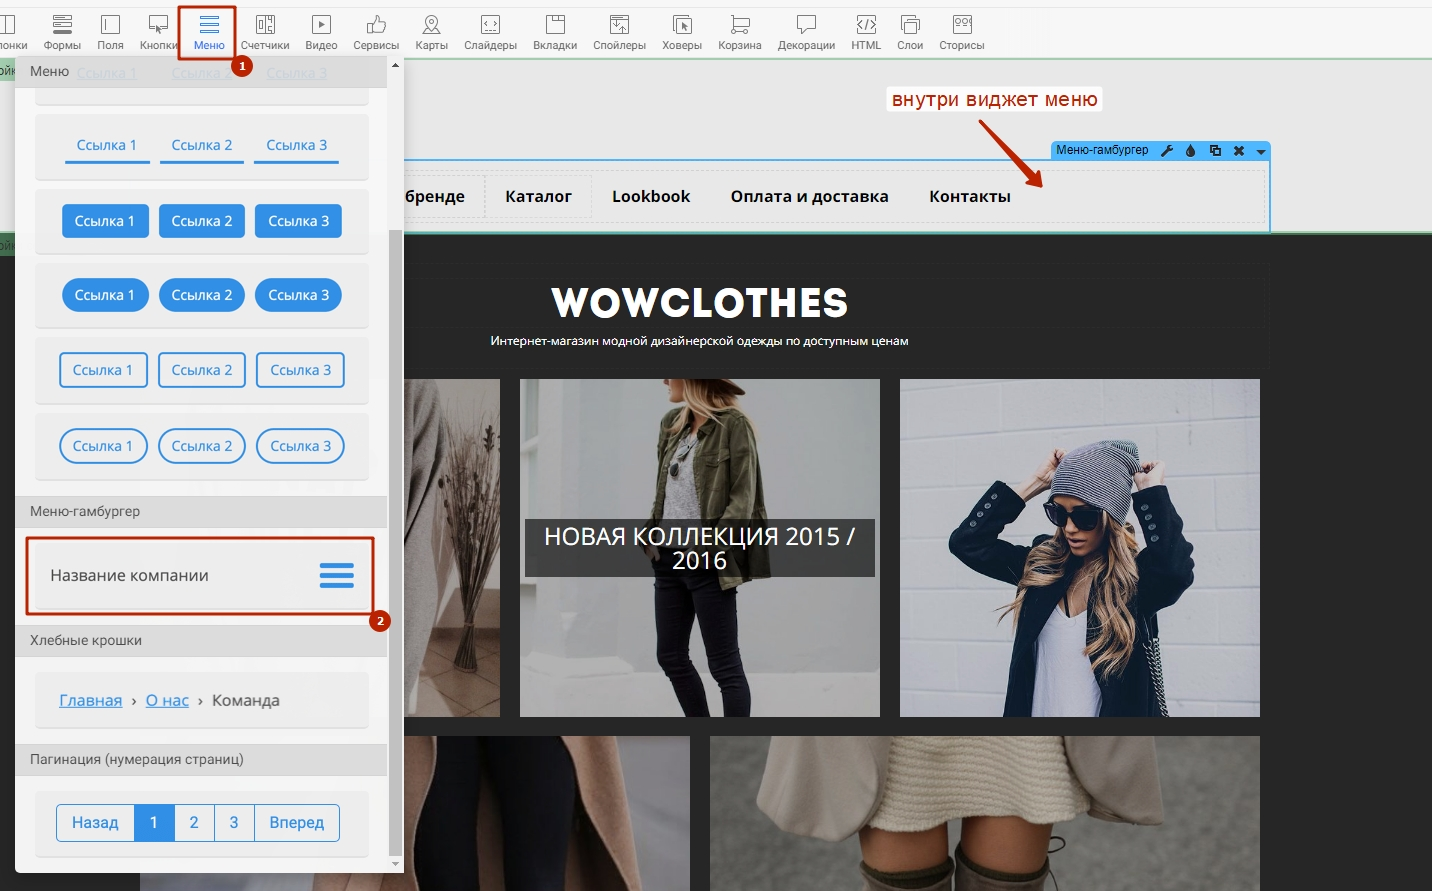
Task: Click filled square Ссылка 2 button
Action: pyautogui.click(x=202, y=221)
